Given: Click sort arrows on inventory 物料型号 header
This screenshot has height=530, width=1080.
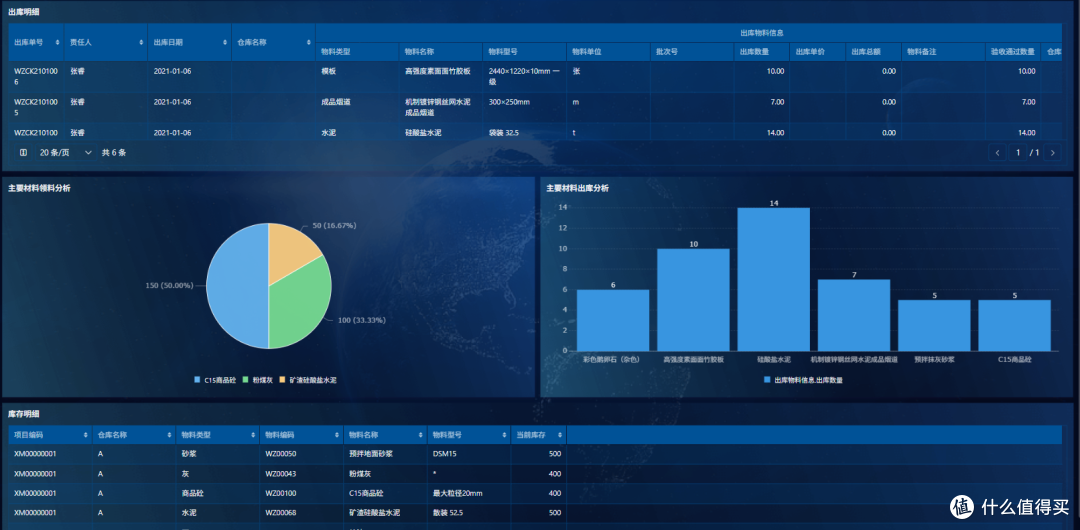Looking at the screenshot, I should [x=505, y=435].
